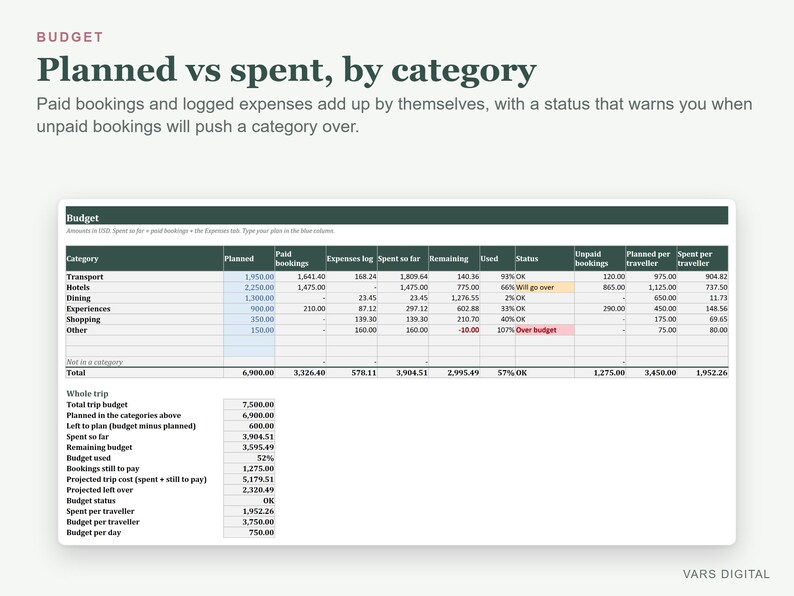Click Dining remaining value 1,276.55

454,298
